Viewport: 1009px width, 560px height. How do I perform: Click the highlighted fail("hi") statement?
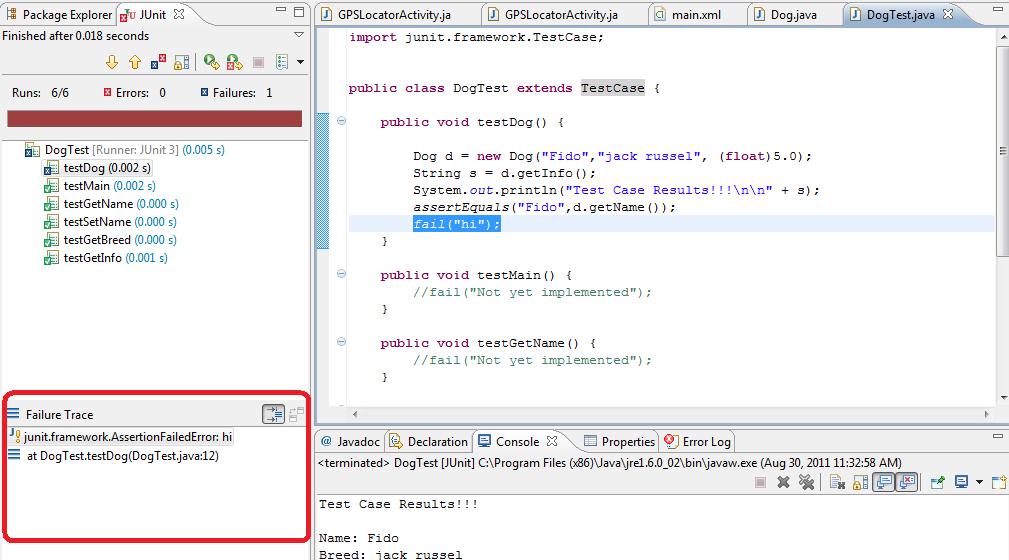456,224
